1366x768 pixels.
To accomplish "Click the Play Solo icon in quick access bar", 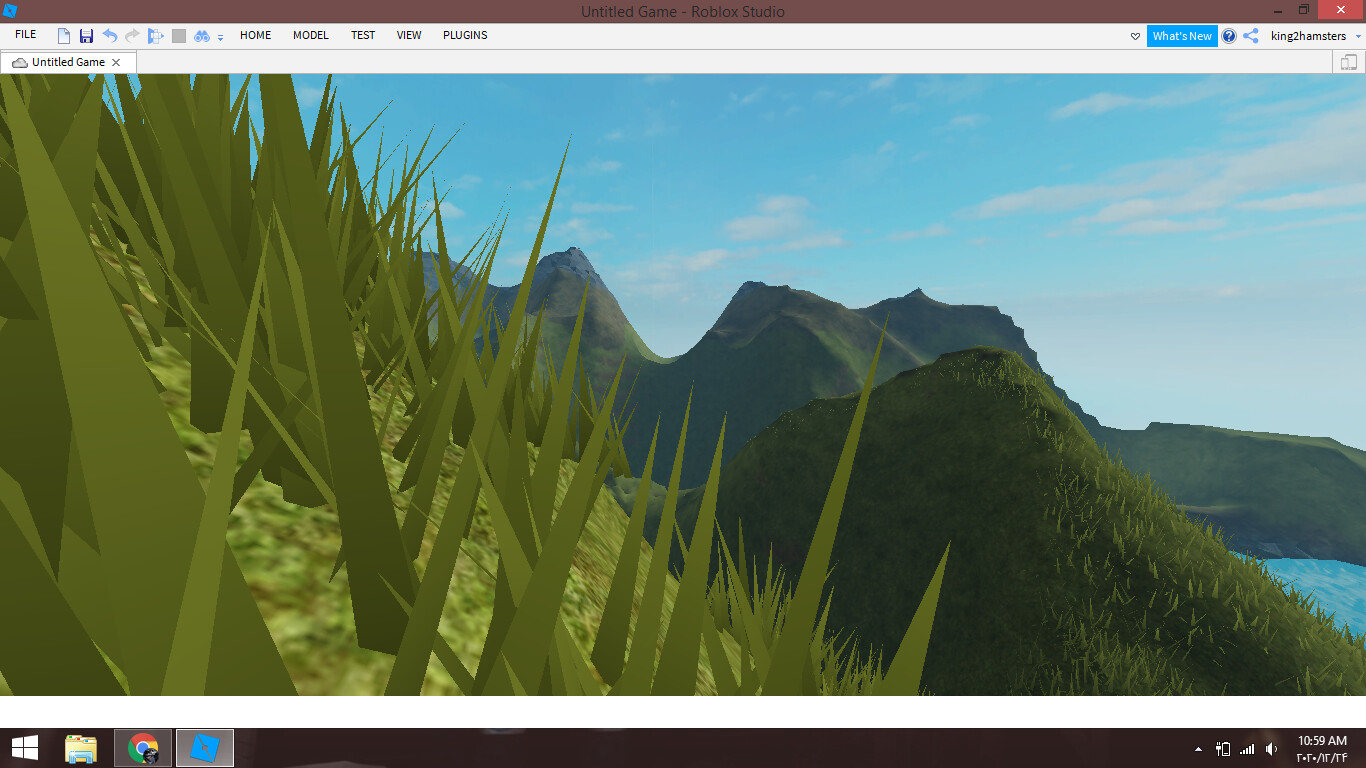I will tap(155, 36).
